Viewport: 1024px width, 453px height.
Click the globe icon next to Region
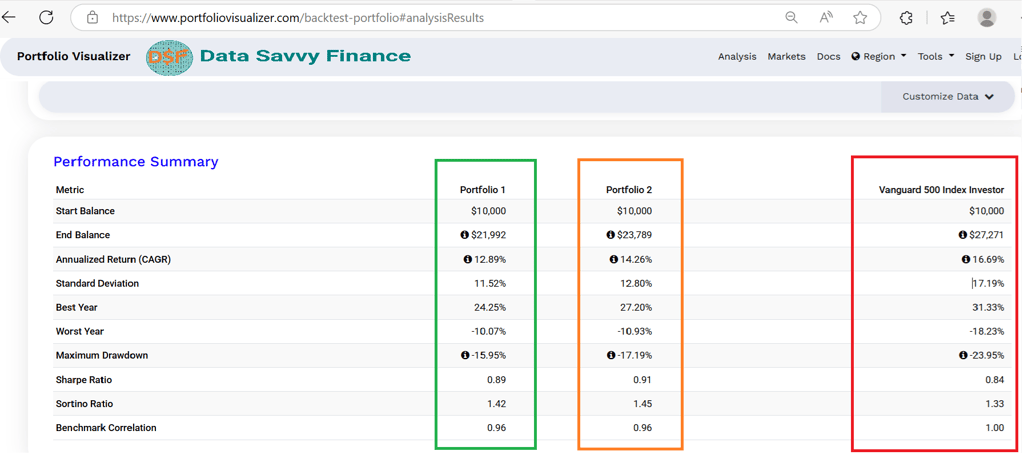856,57
